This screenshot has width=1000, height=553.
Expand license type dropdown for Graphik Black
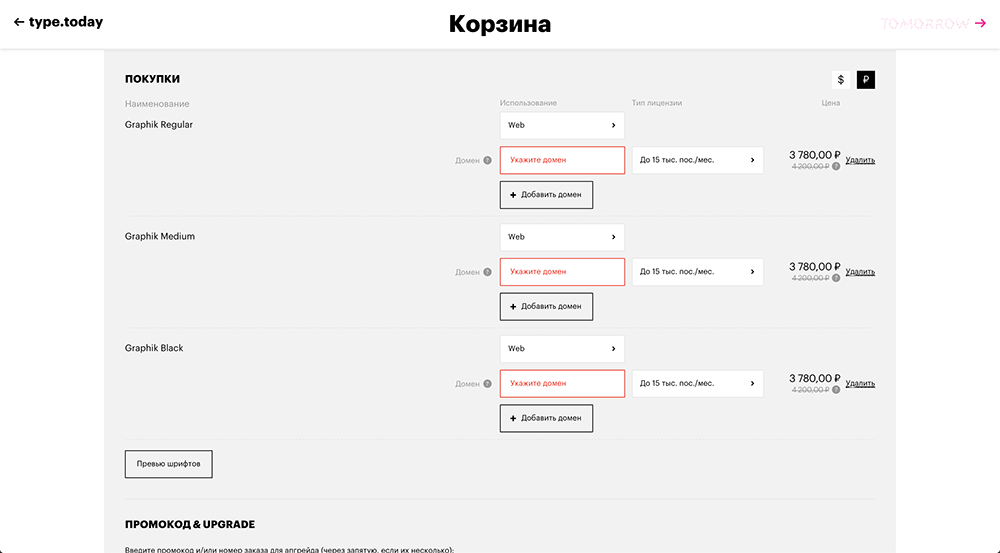coord(697,384)
